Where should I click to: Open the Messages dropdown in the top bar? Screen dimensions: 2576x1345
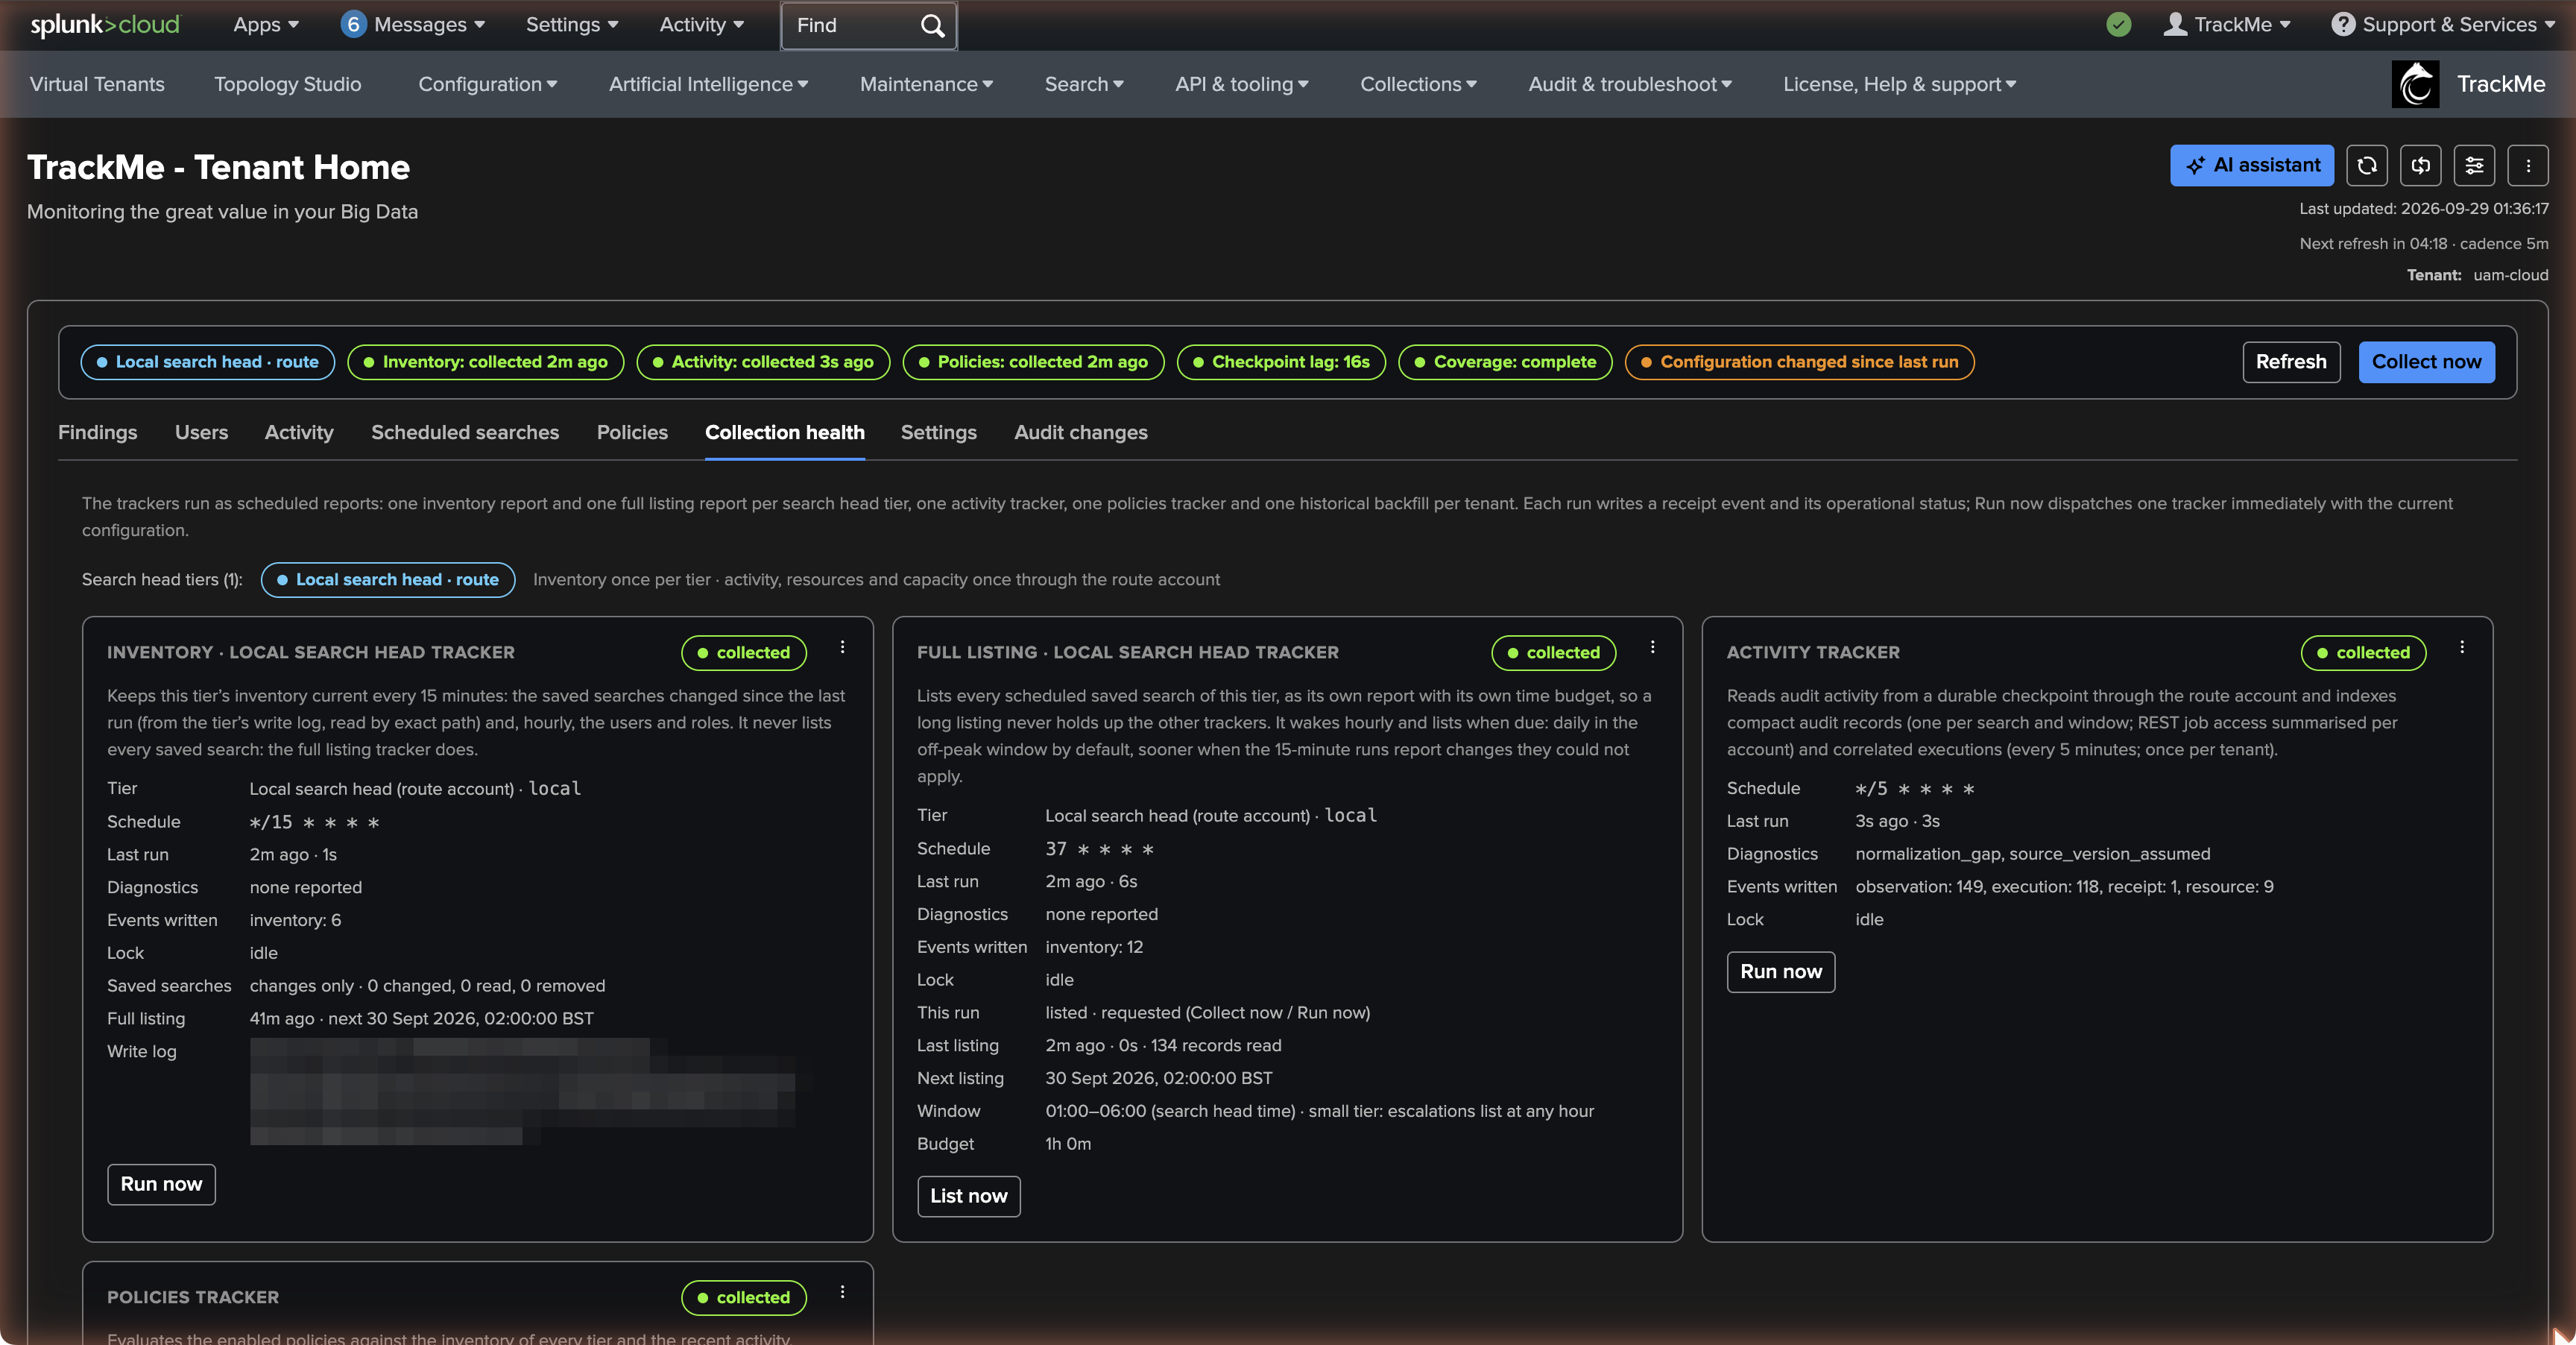413,25
